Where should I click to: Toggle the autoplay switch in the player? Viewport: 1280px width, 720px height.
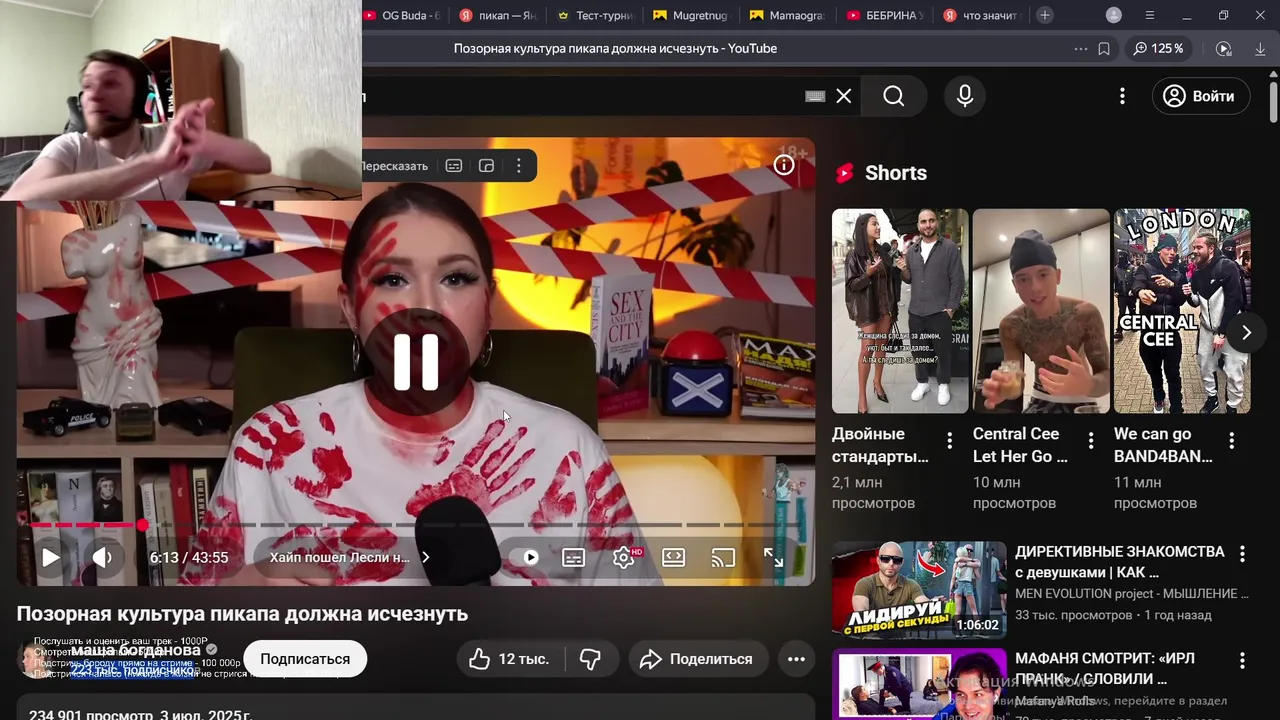coord(530,557)
